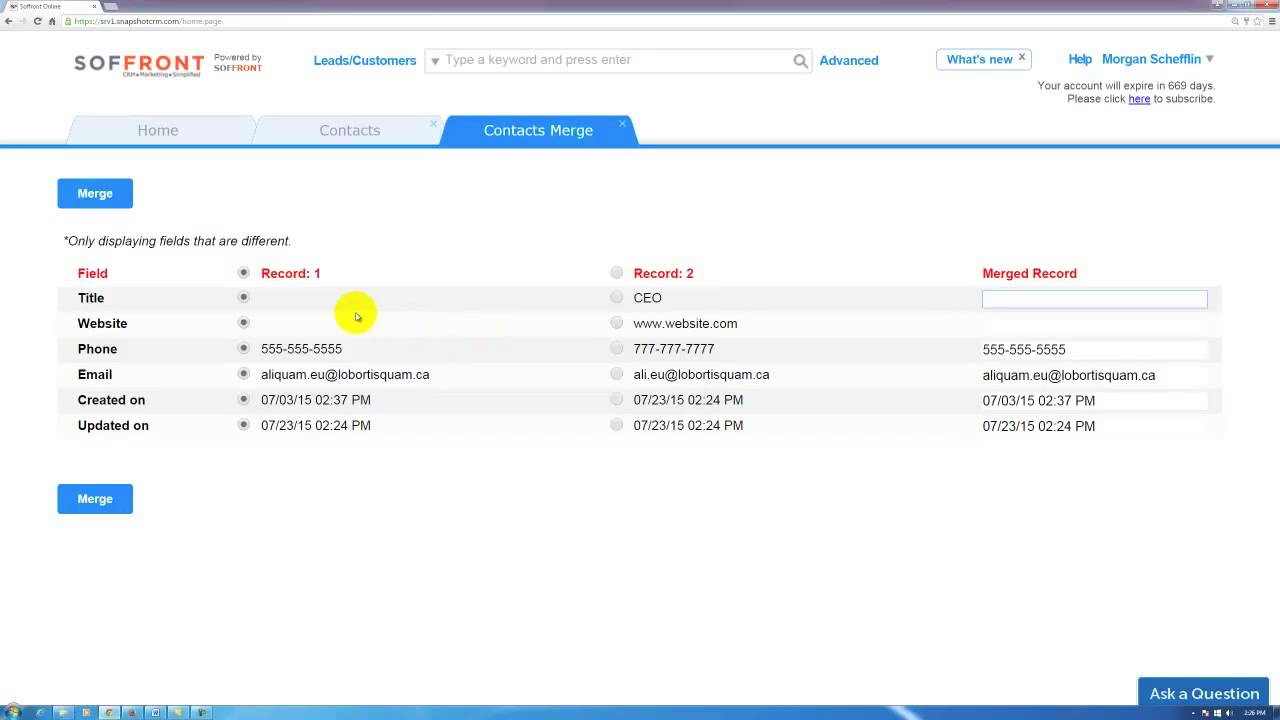Click merged Created on 07/03/15 value
1280x720 pixels.
(1039, 400)
